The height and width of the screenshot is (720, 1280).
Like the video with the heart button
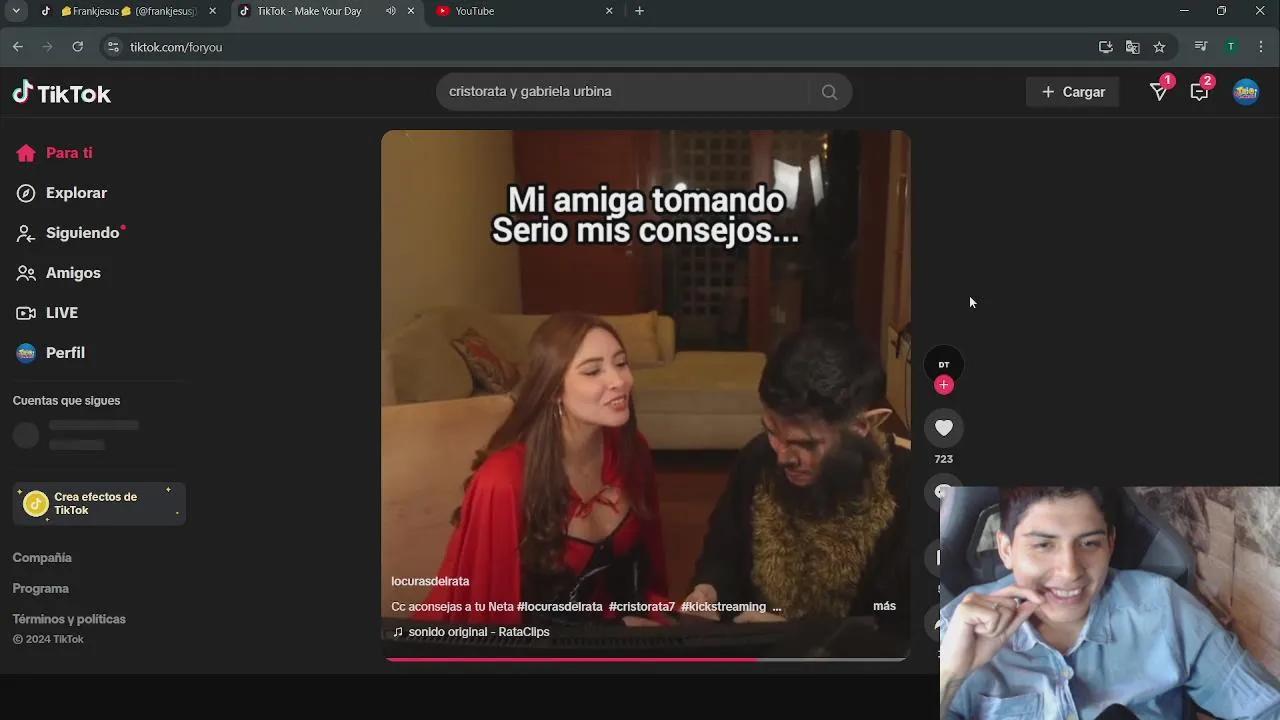tap(943, 427)
